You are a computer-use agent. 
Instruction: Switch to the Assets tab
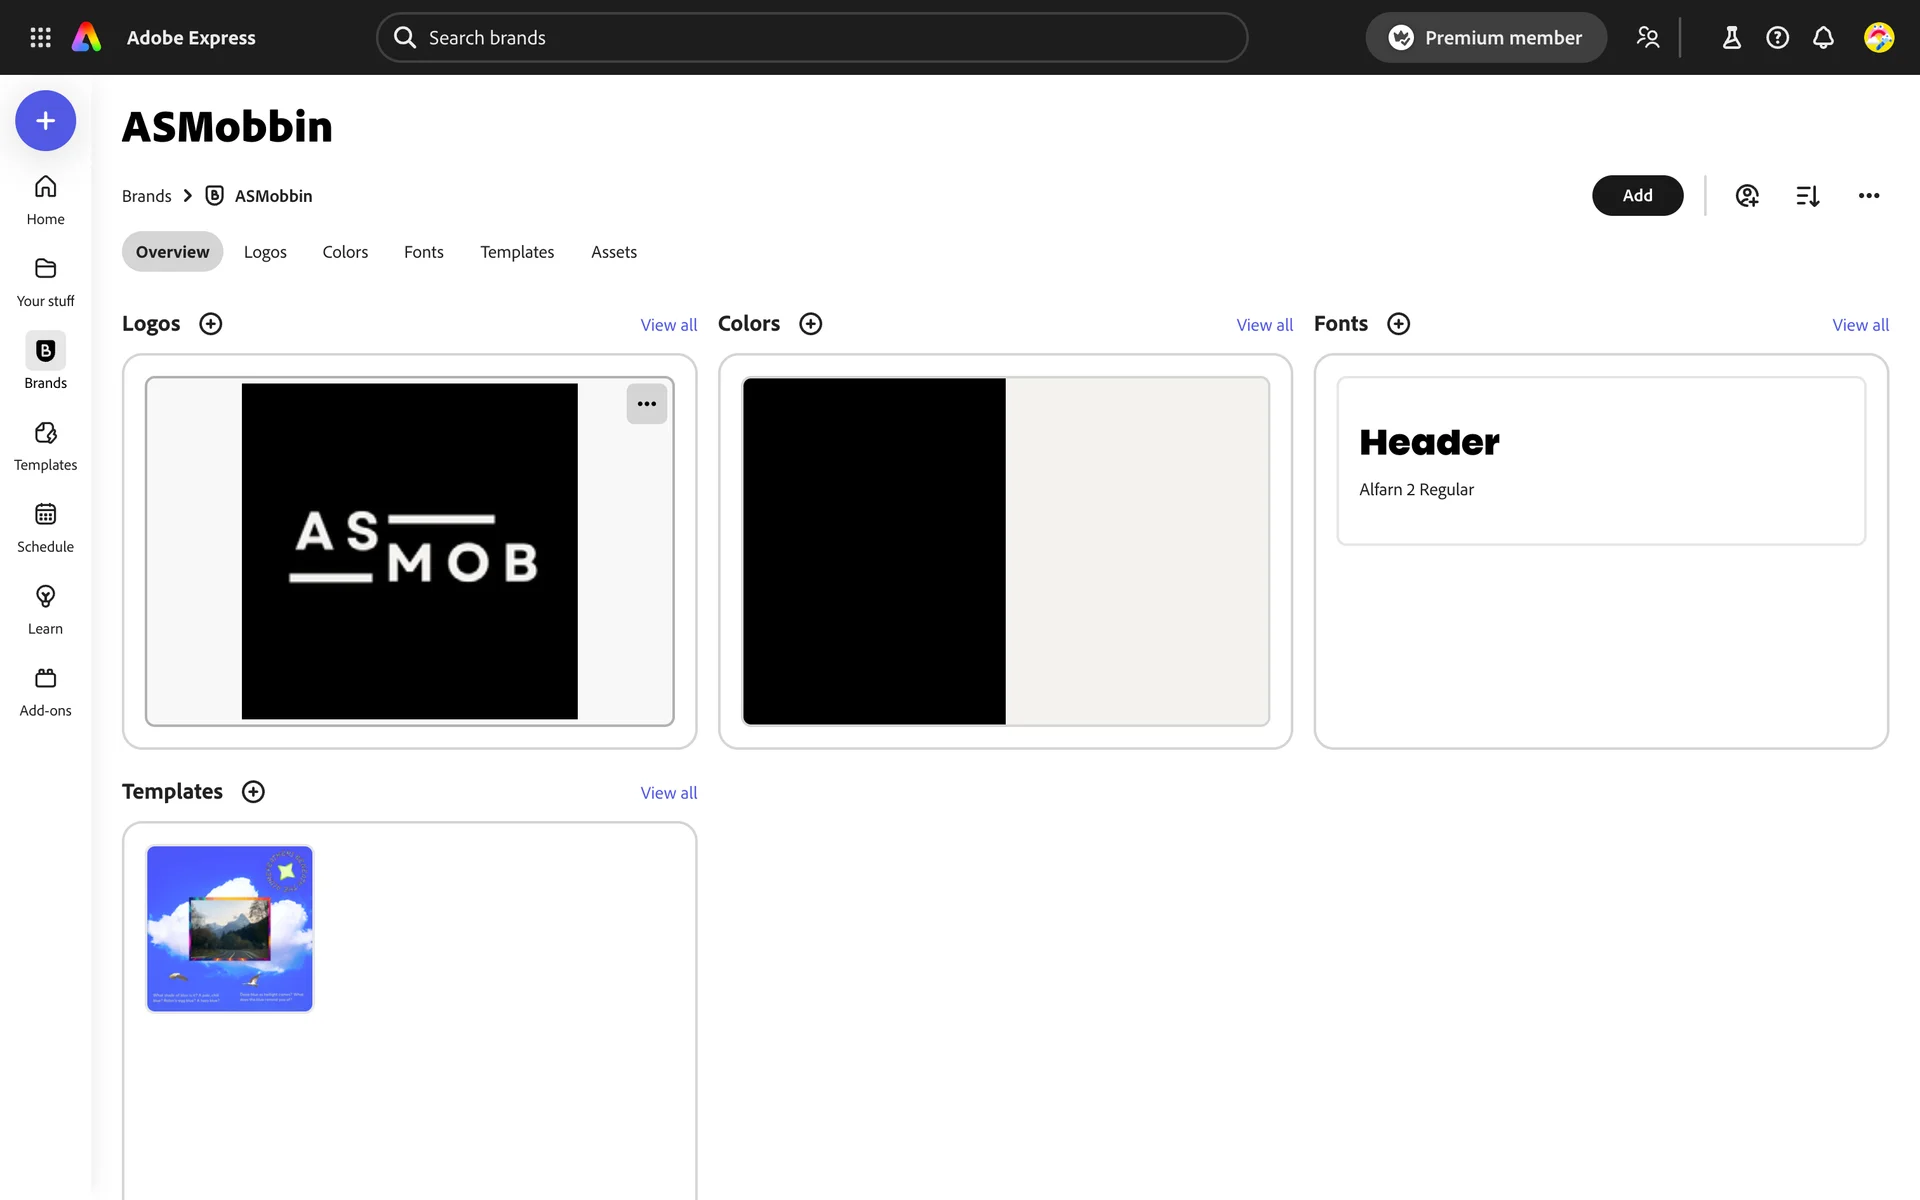(613, 252)
